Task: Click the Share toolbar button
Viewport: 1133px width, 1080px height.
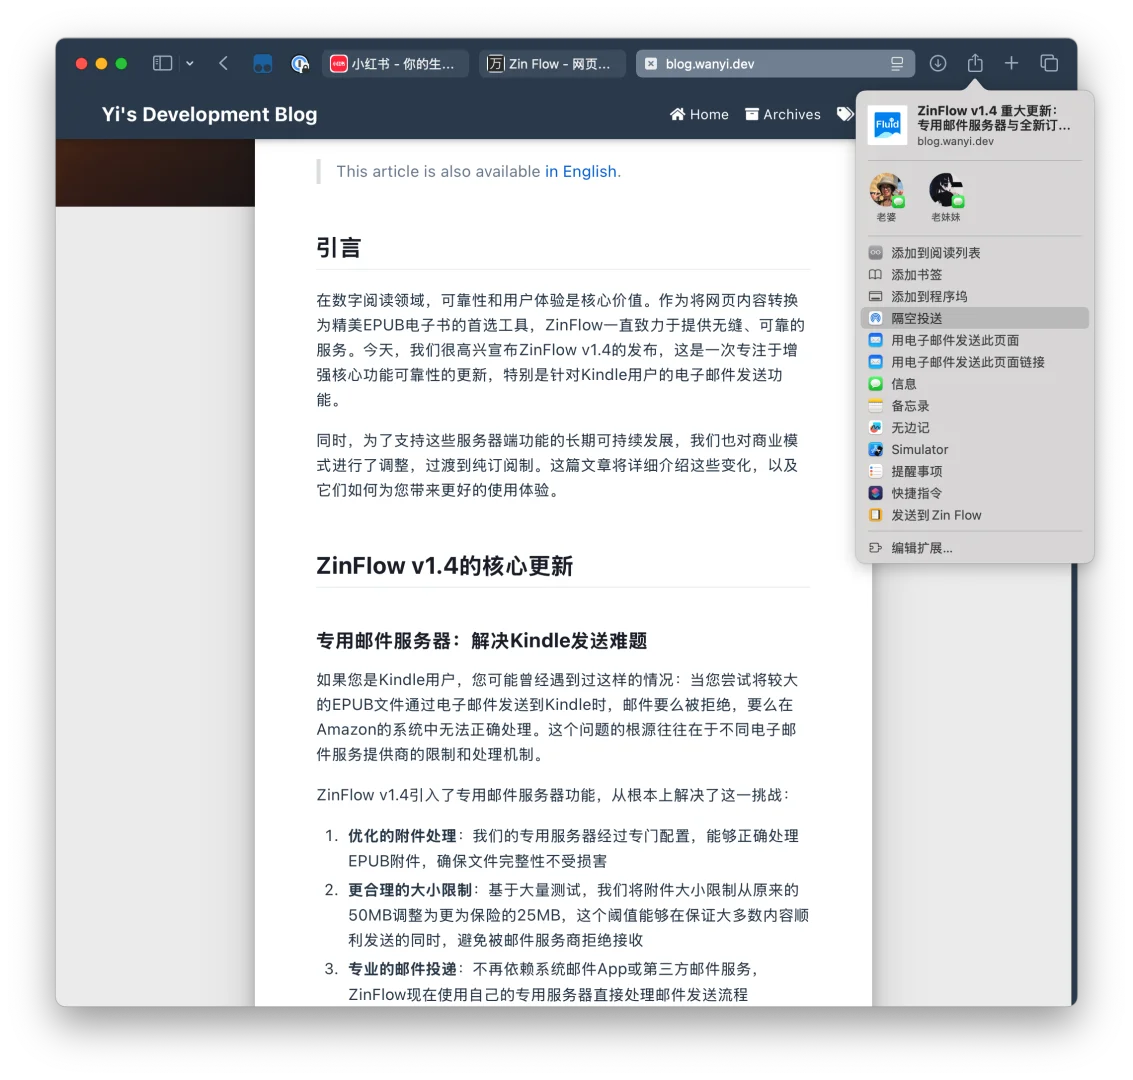Action: point(975,63)
